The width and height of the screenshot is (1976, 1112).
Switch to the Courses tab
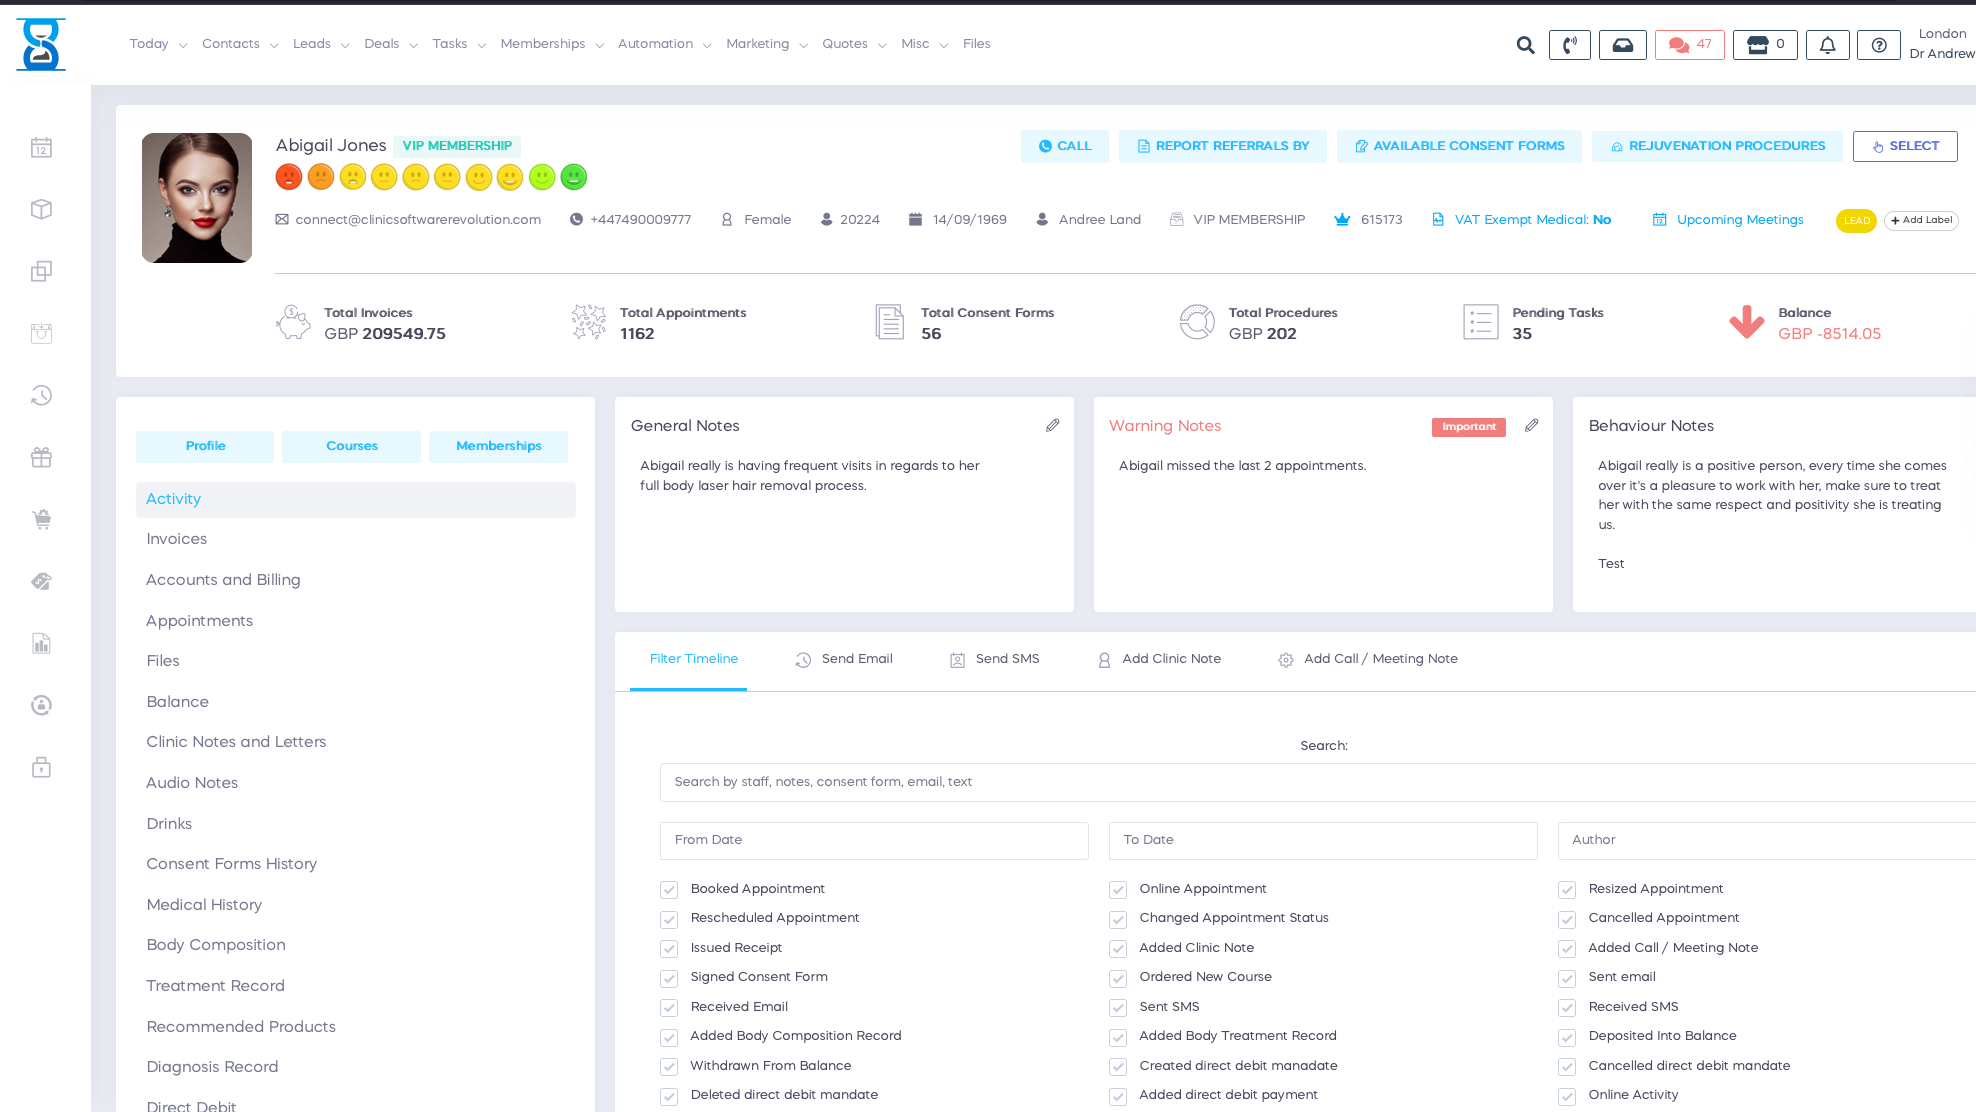pos(352,446)
